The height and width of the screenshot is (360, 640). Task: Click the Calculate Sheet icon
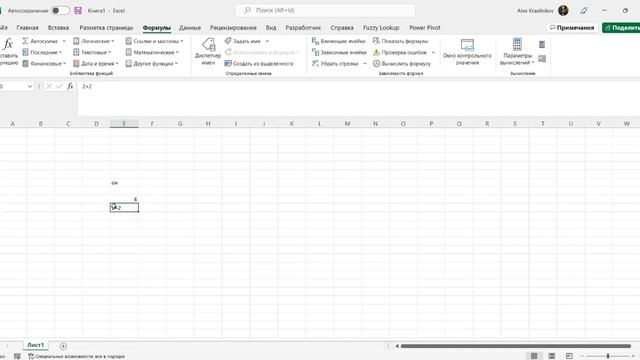tap(542, 59)
